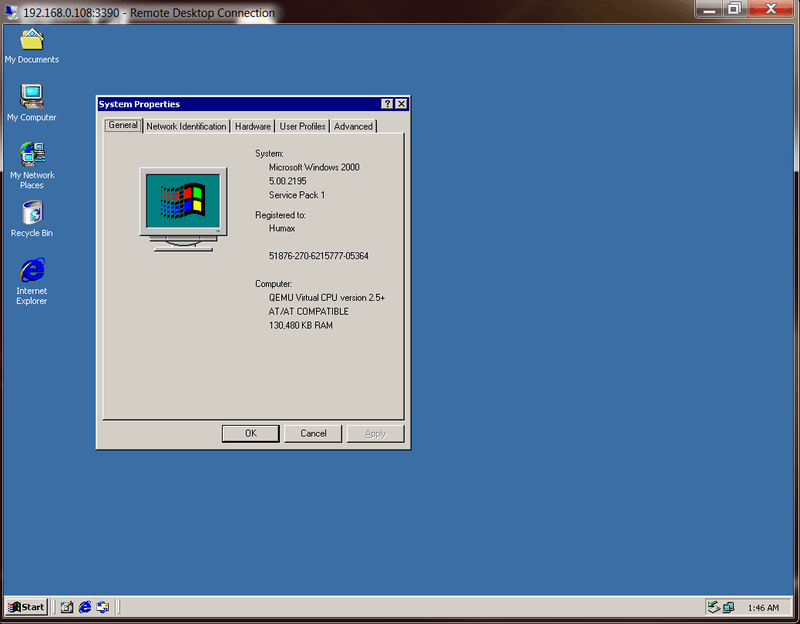Click QEMU Virtual CPU version text
The height and width of the screenshot is (624, 800).
tap(327, 297)
